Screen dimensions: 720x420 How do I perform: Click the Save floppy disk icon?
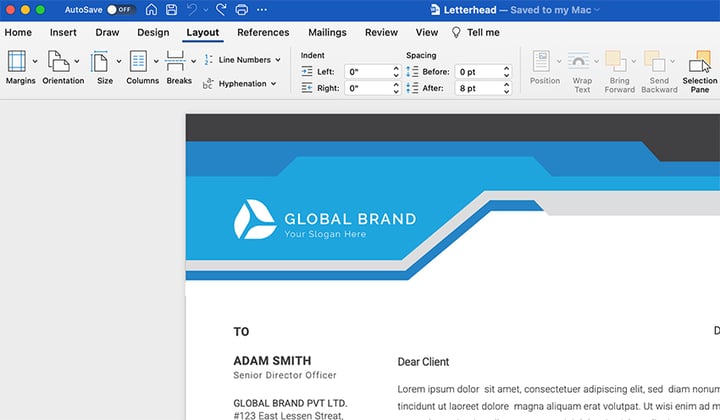[x=171, y=10]
